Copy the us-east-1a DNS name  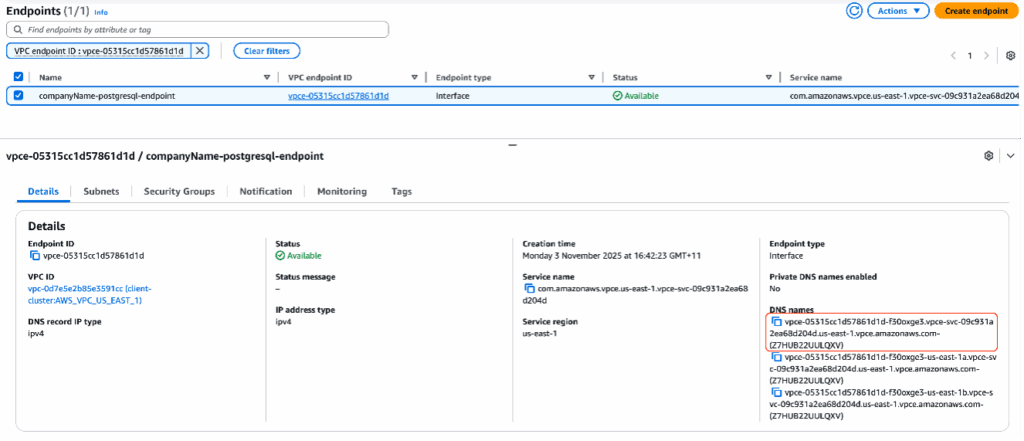click(x=776, y=356)
